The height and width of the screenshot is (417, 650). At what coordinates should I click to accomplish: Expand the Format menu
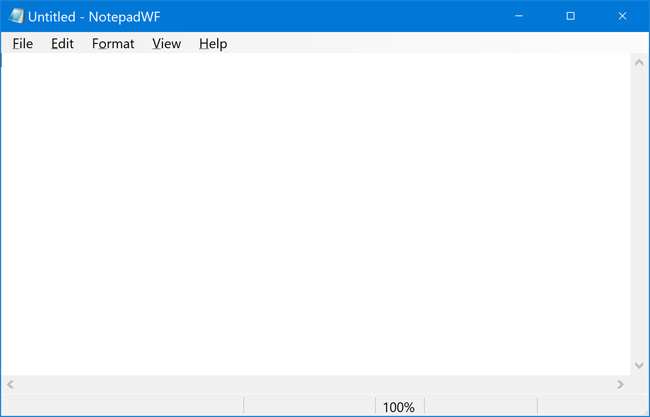(x=113, y=43)
